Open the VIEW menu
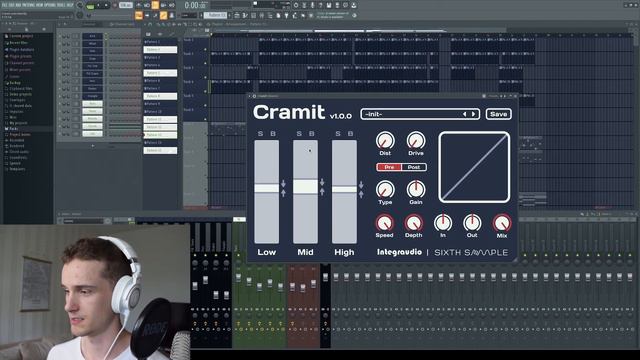The height and width of the screenshot is (360, 640). [40, 5]
